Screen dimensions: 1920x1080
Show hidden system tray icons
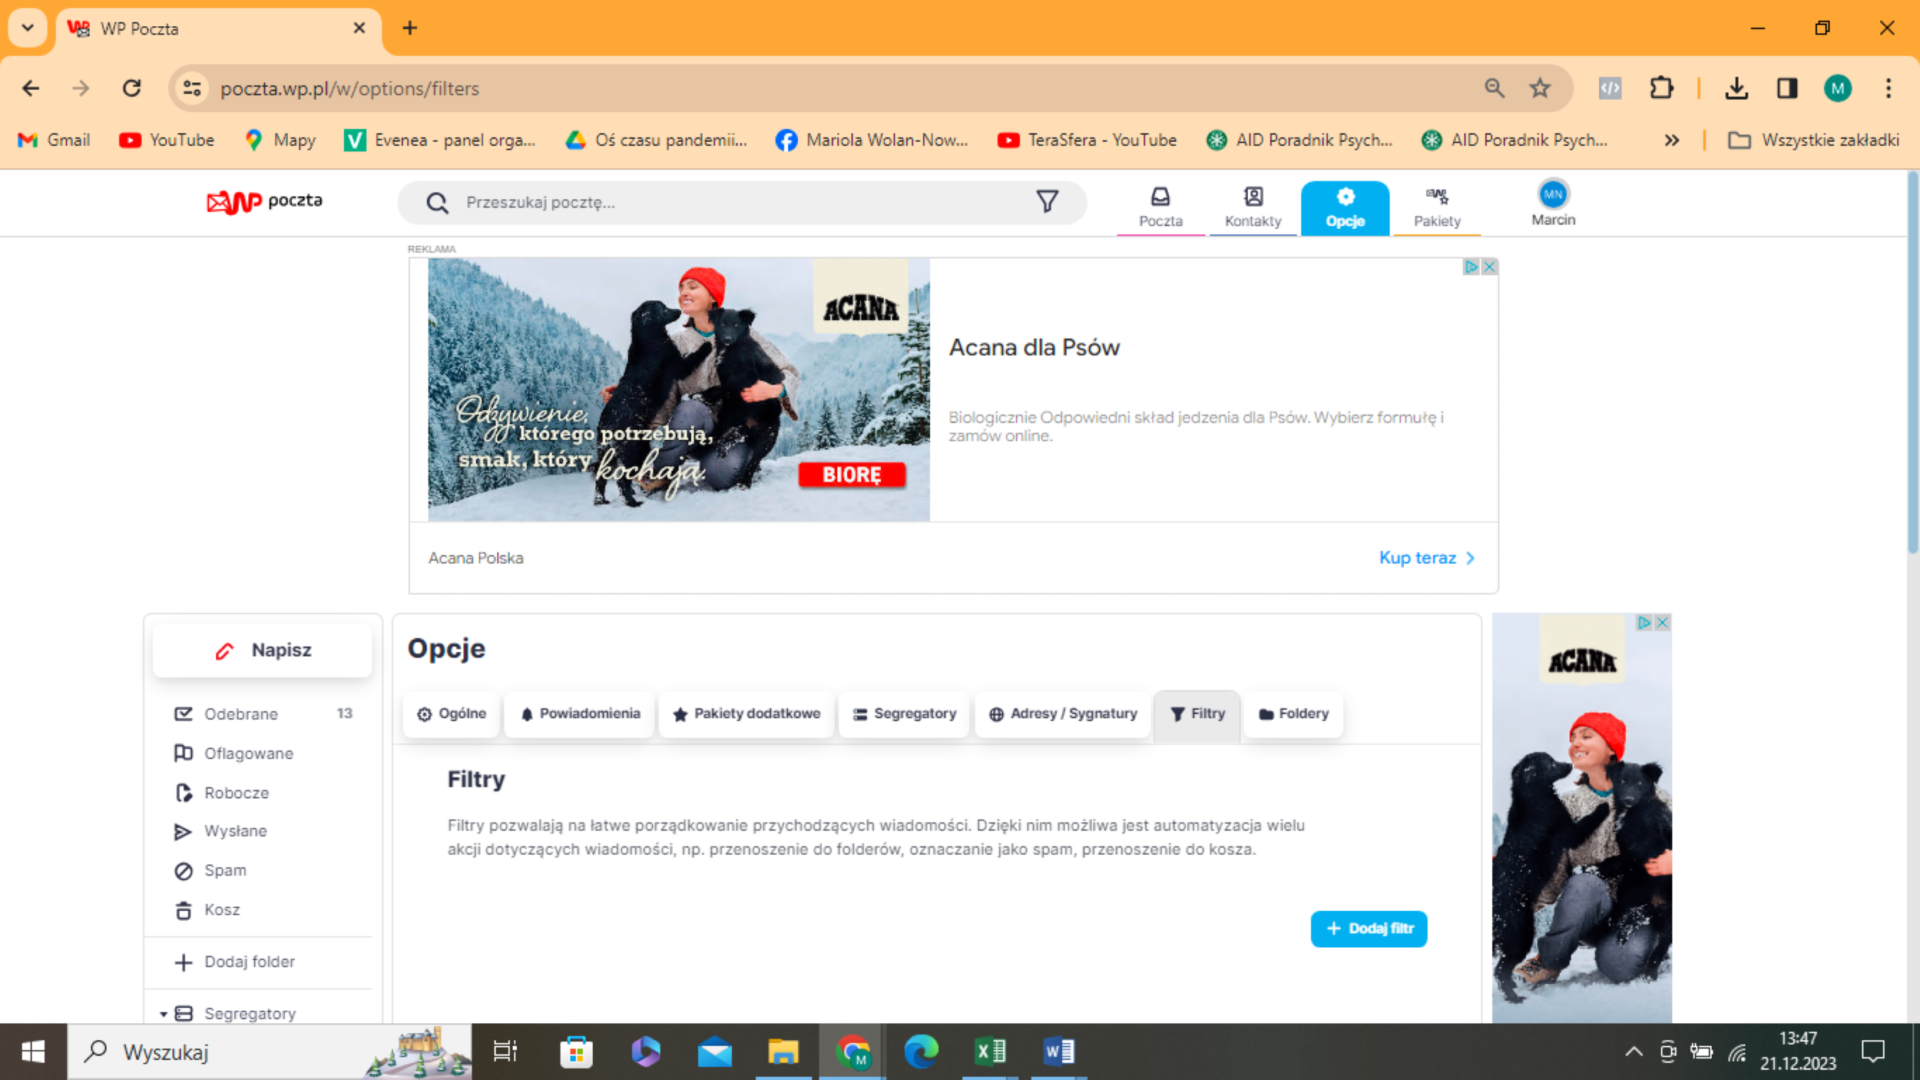(1634, 1051)
